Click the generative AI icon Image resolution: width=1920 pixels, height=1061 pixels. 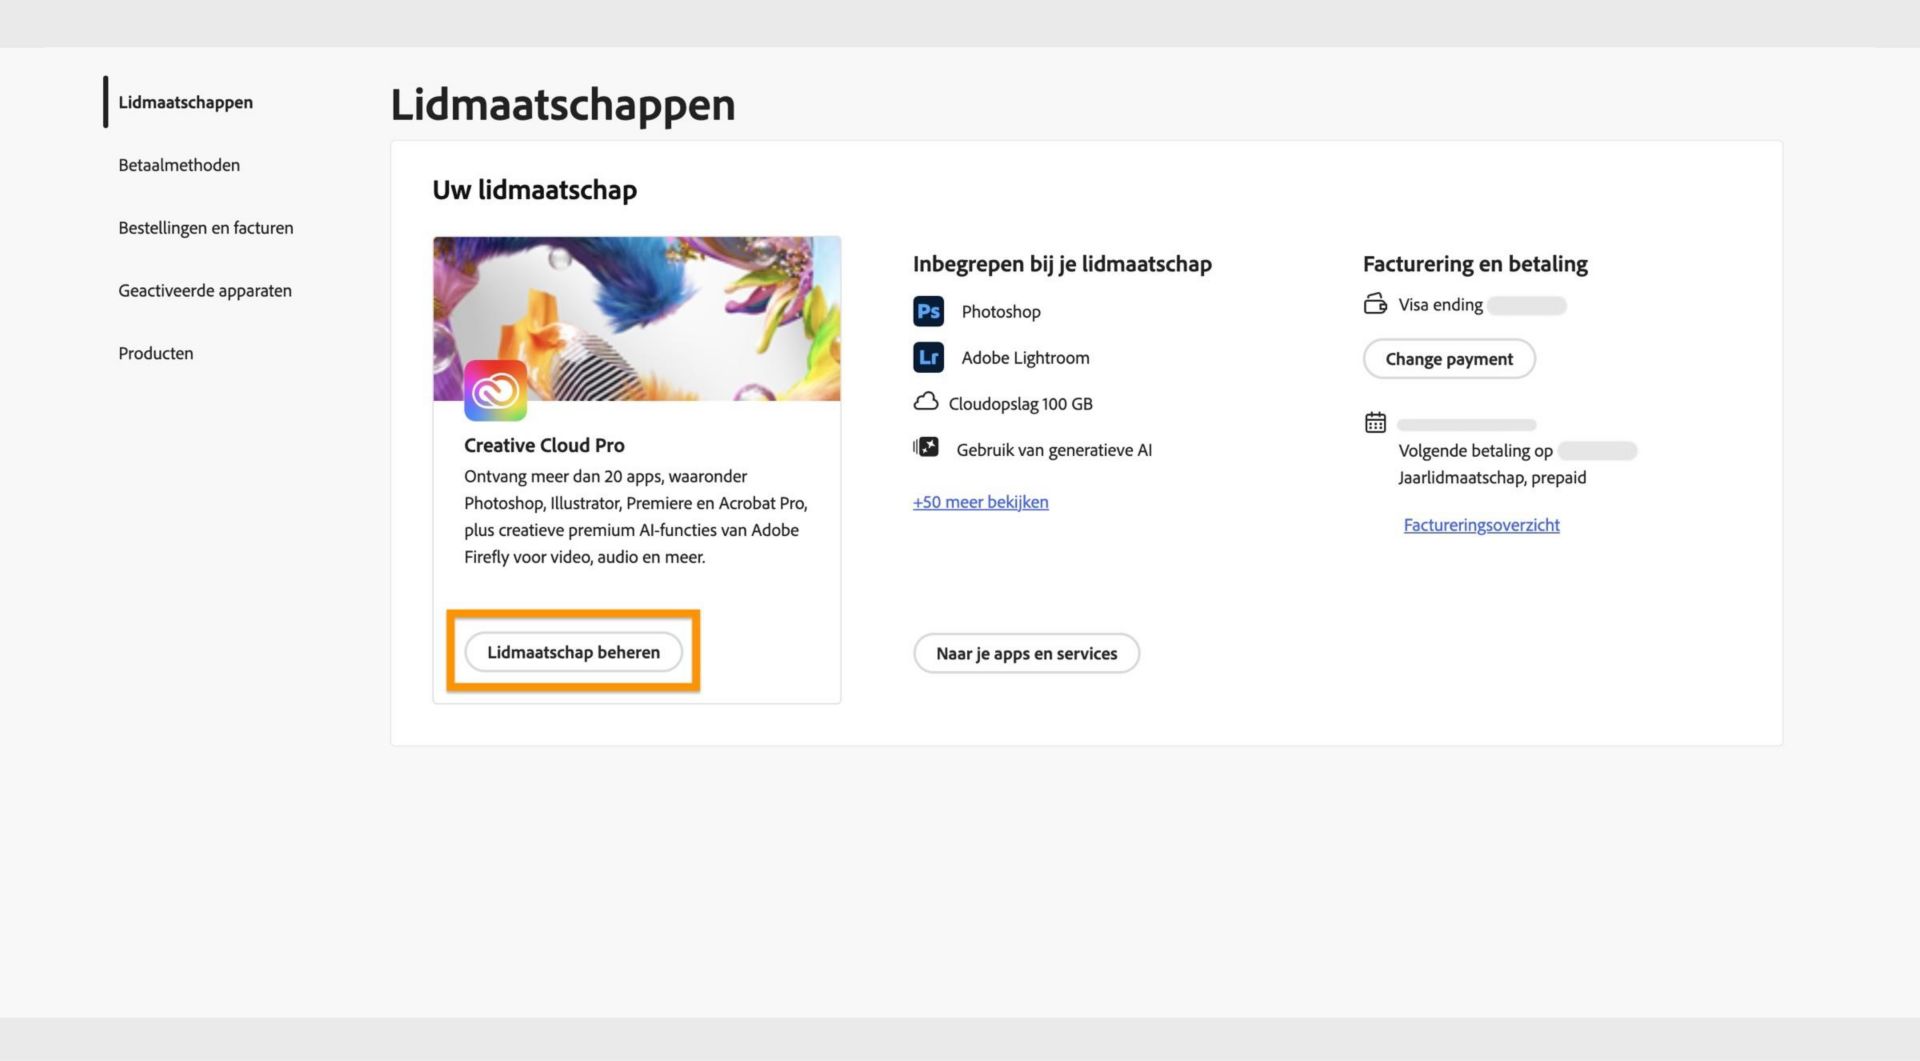point(928,449)
